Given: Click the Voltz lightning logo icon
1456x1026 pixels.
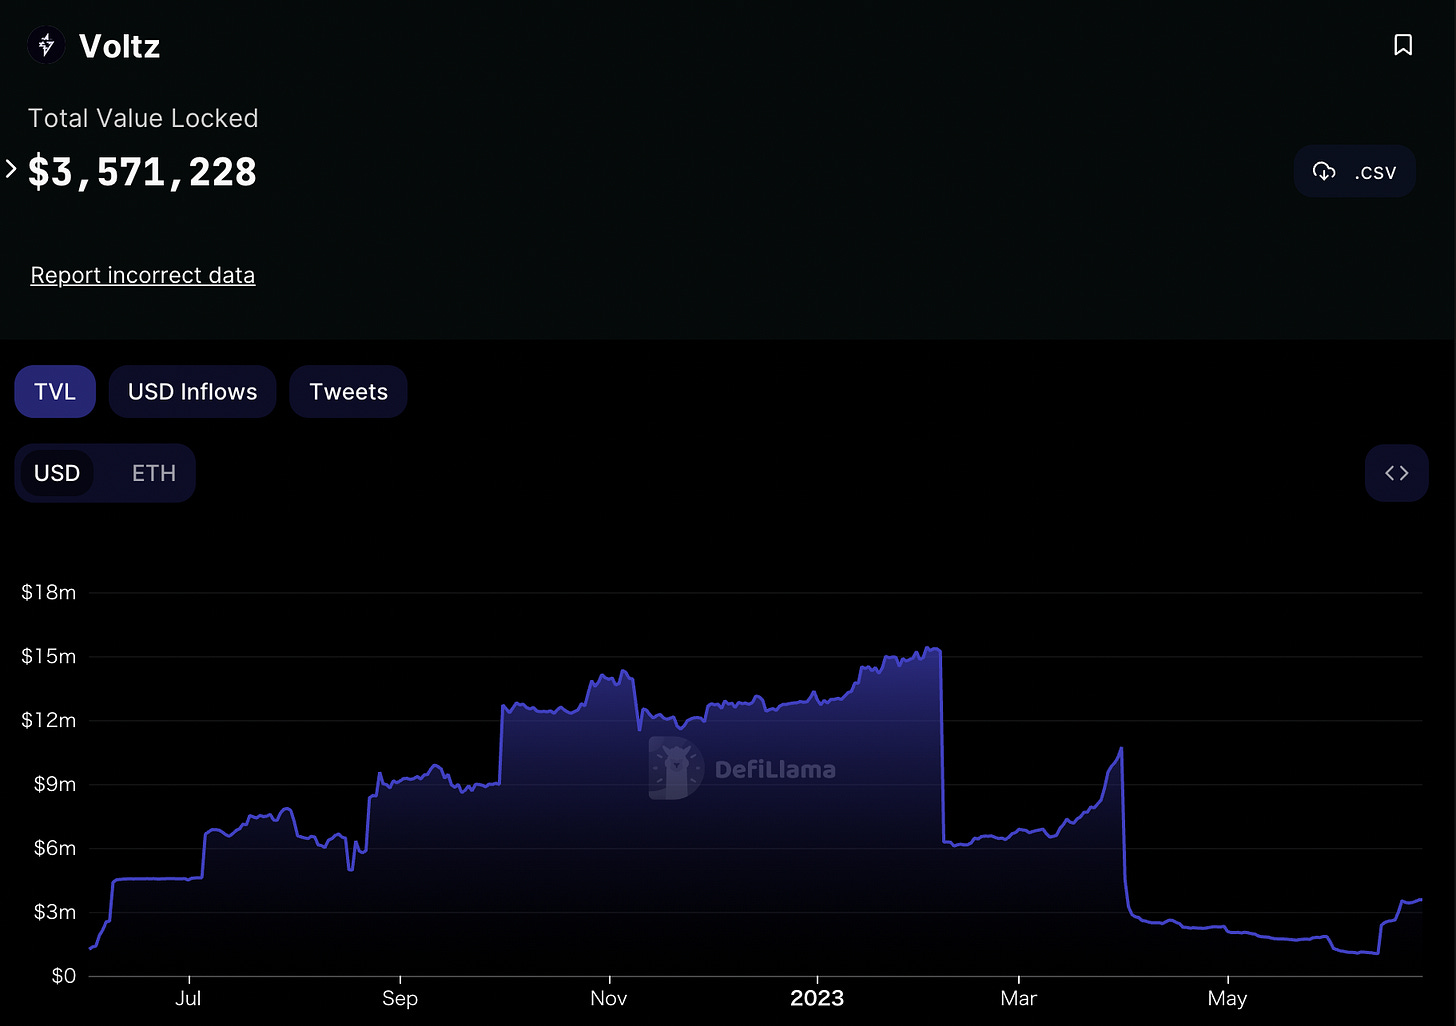Looking at the screenshot, I should click(46, 45).
